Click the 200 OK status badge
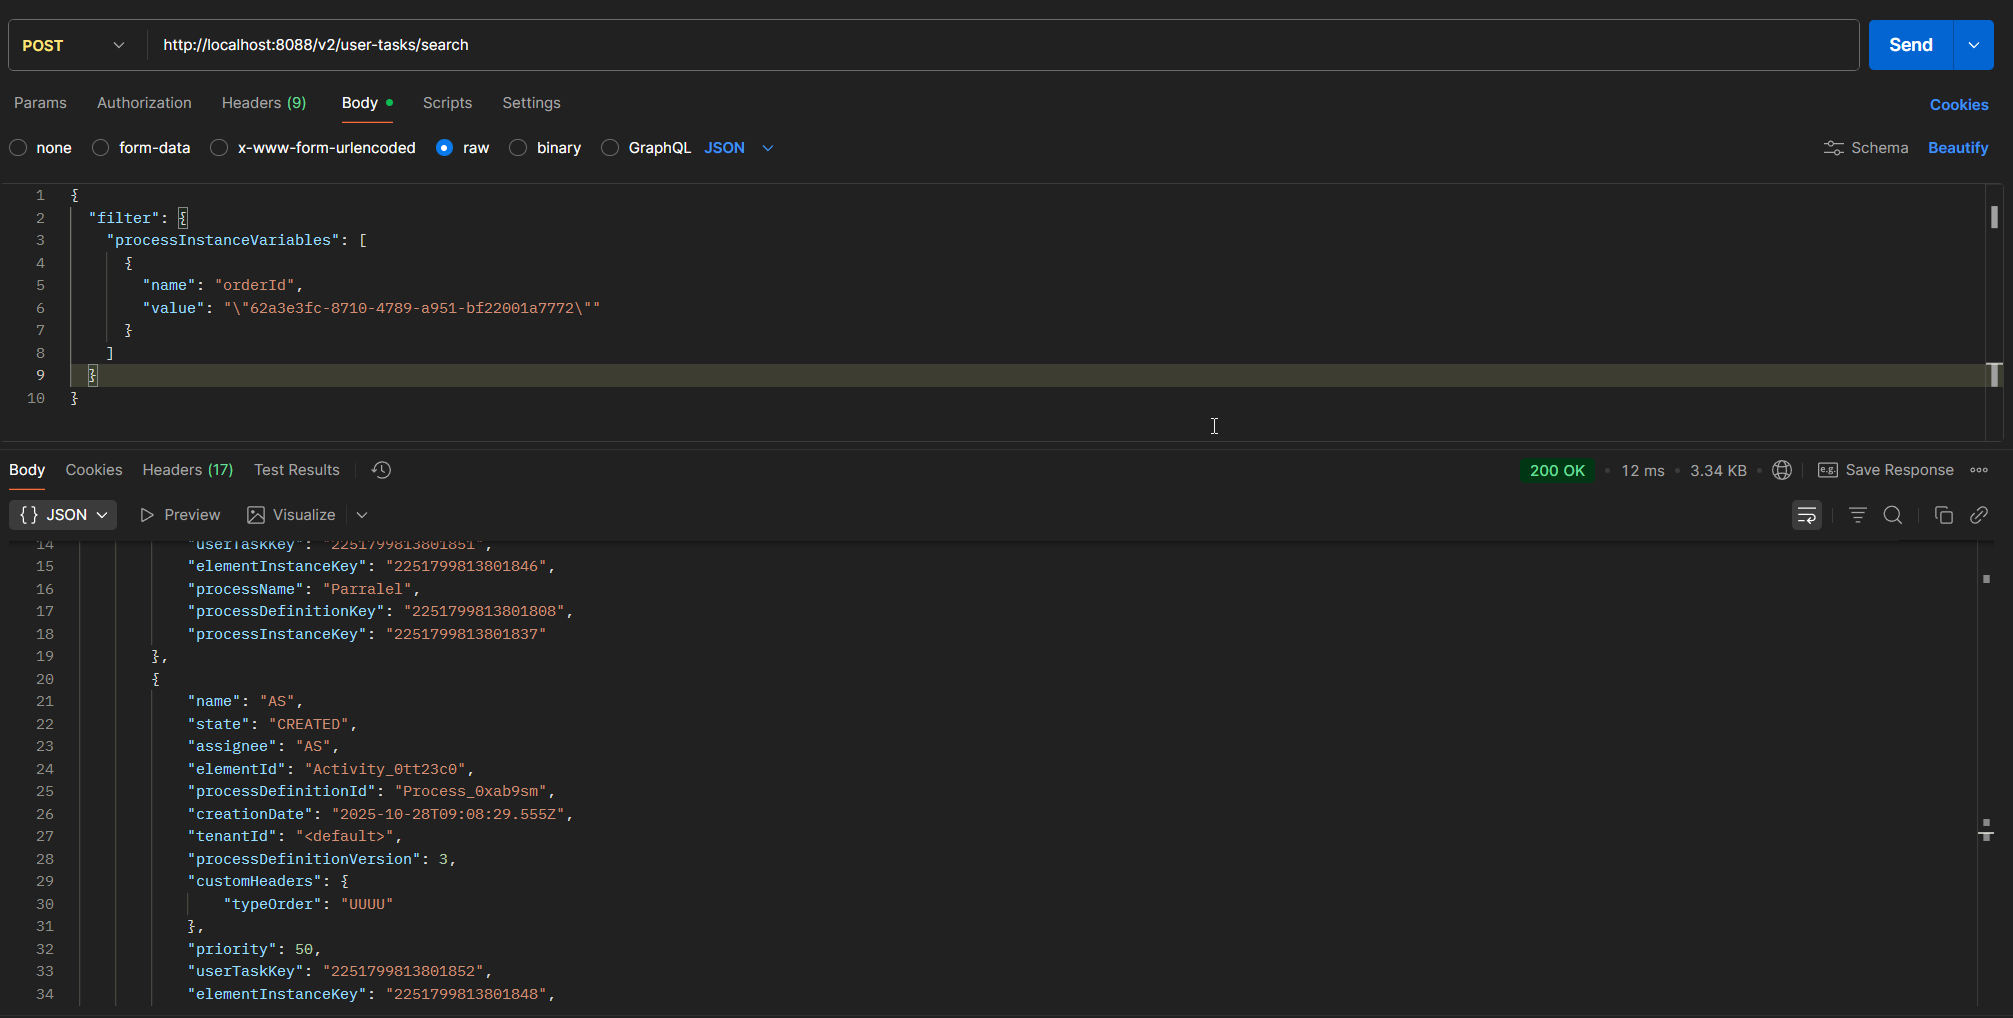Viewport: 2013px width, 1018px height. [1557, 470]
